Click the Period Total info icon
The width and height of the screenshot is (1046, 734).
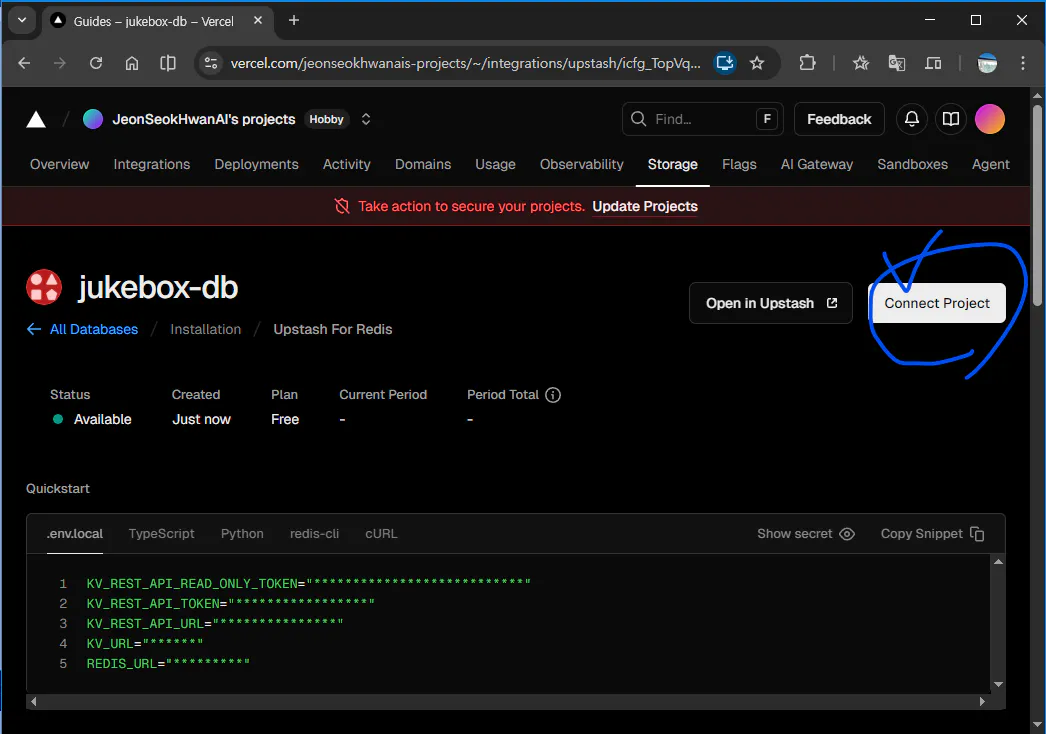pyautogui.click(x=553, y=395)
